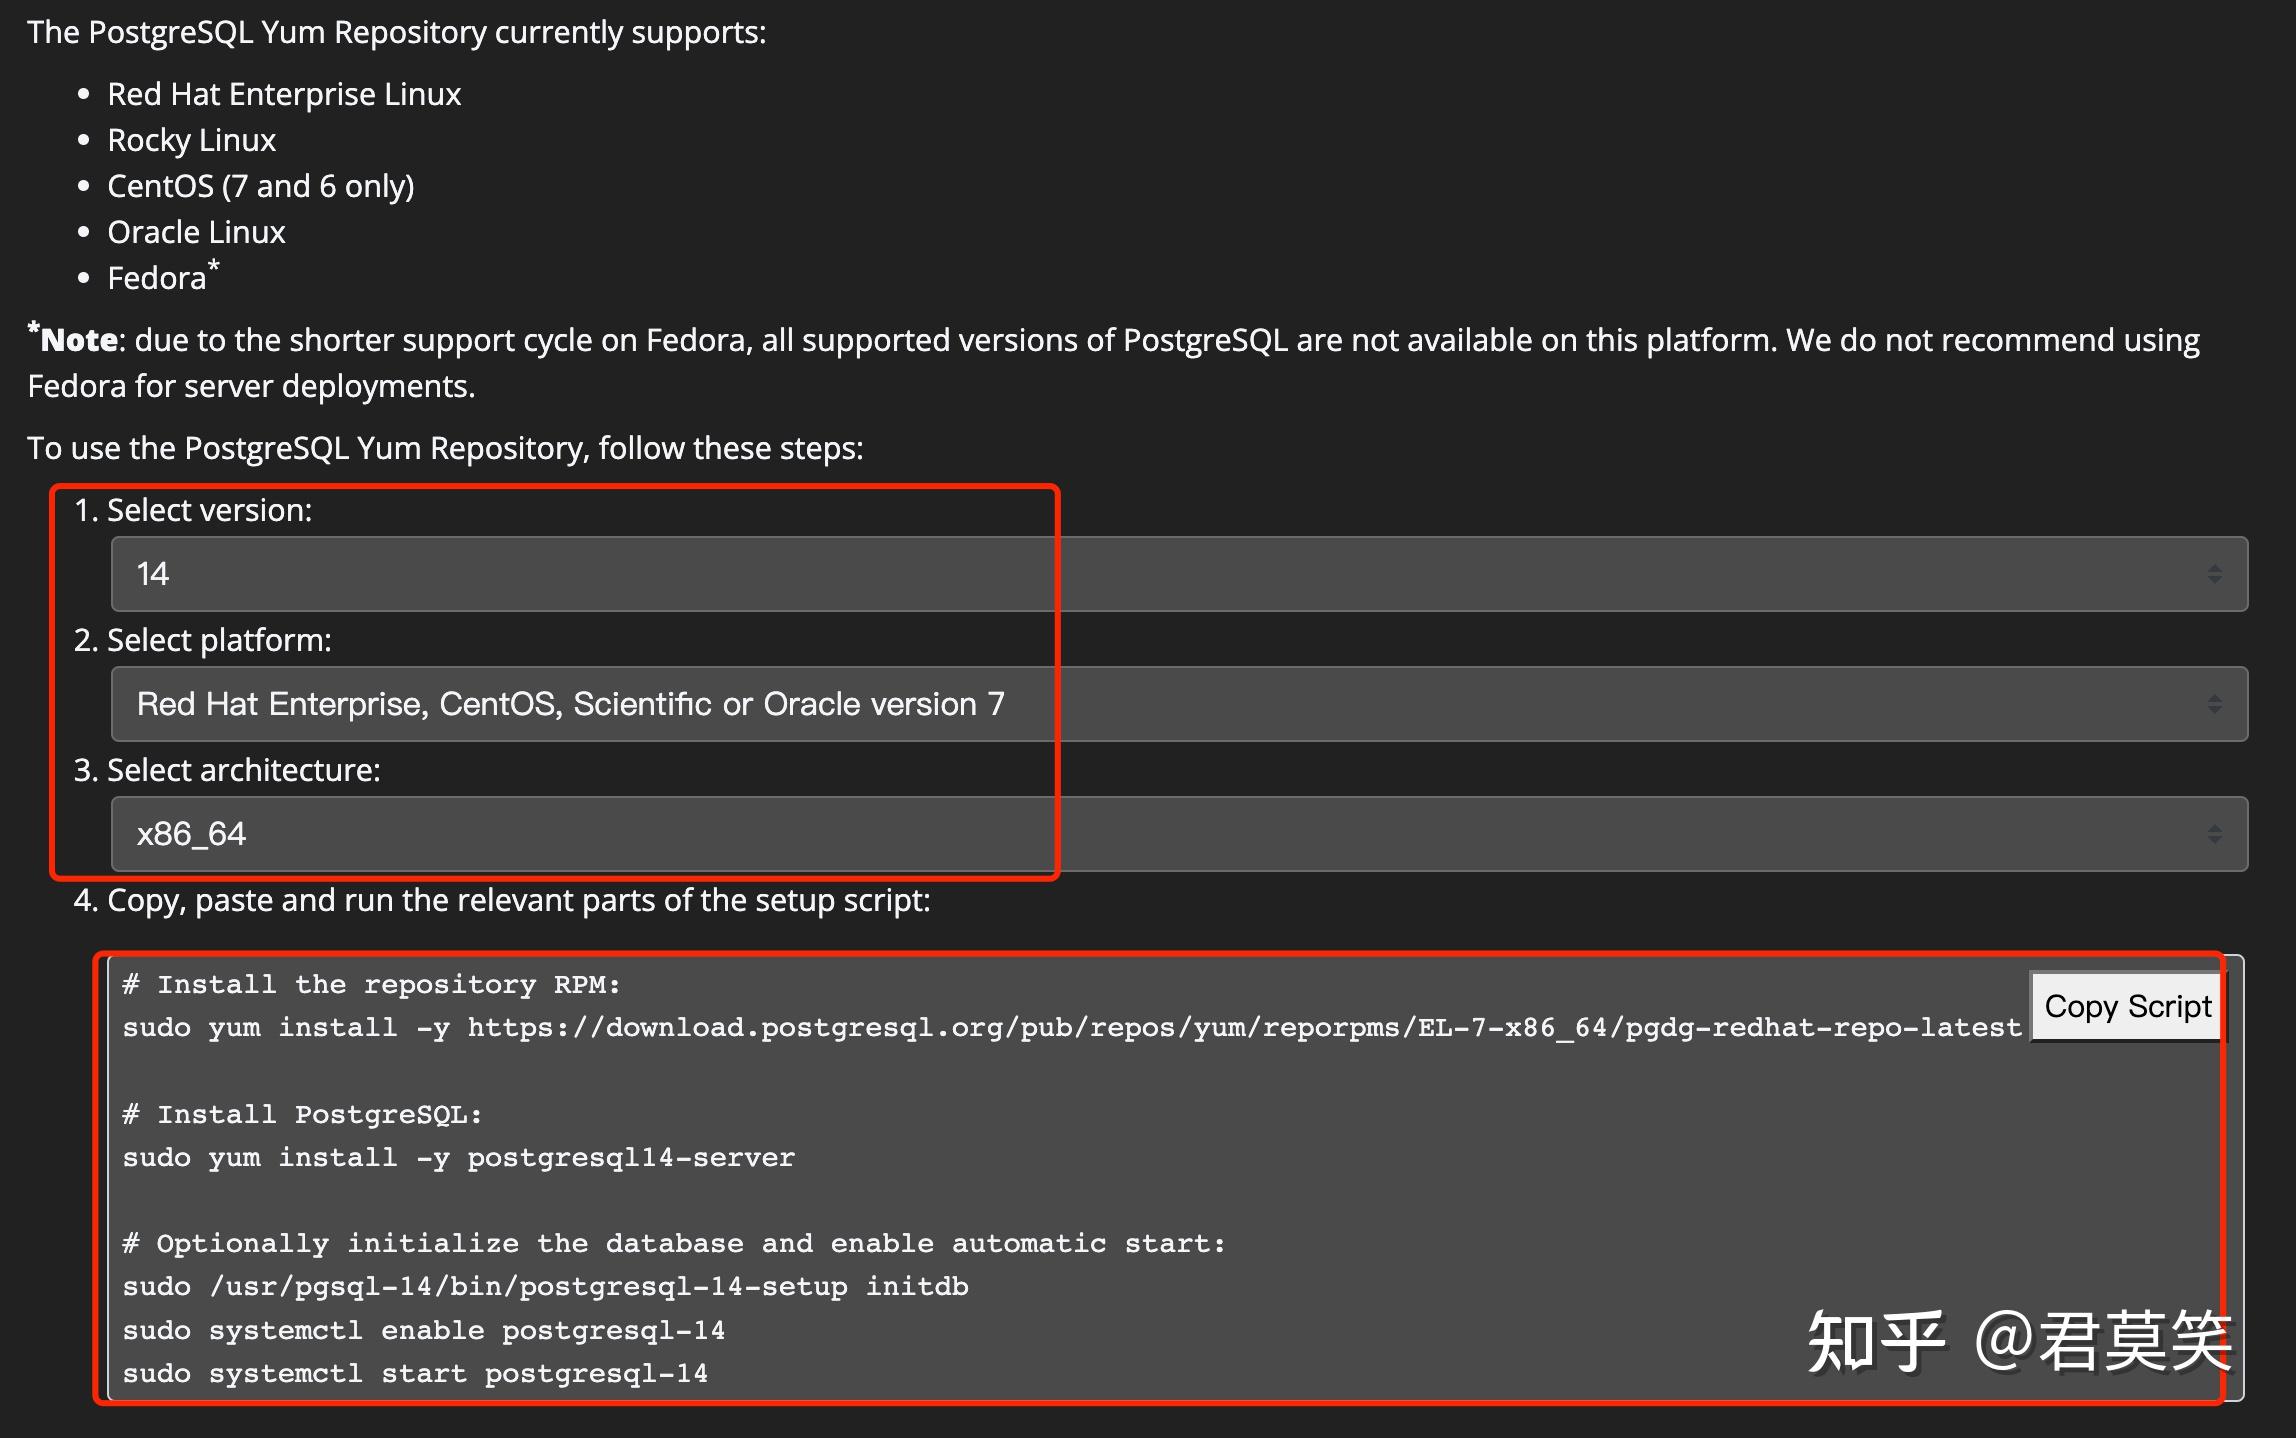Click the Copy Script button
The height and width of the screenshot is (1438, 2296).
2125,1006
